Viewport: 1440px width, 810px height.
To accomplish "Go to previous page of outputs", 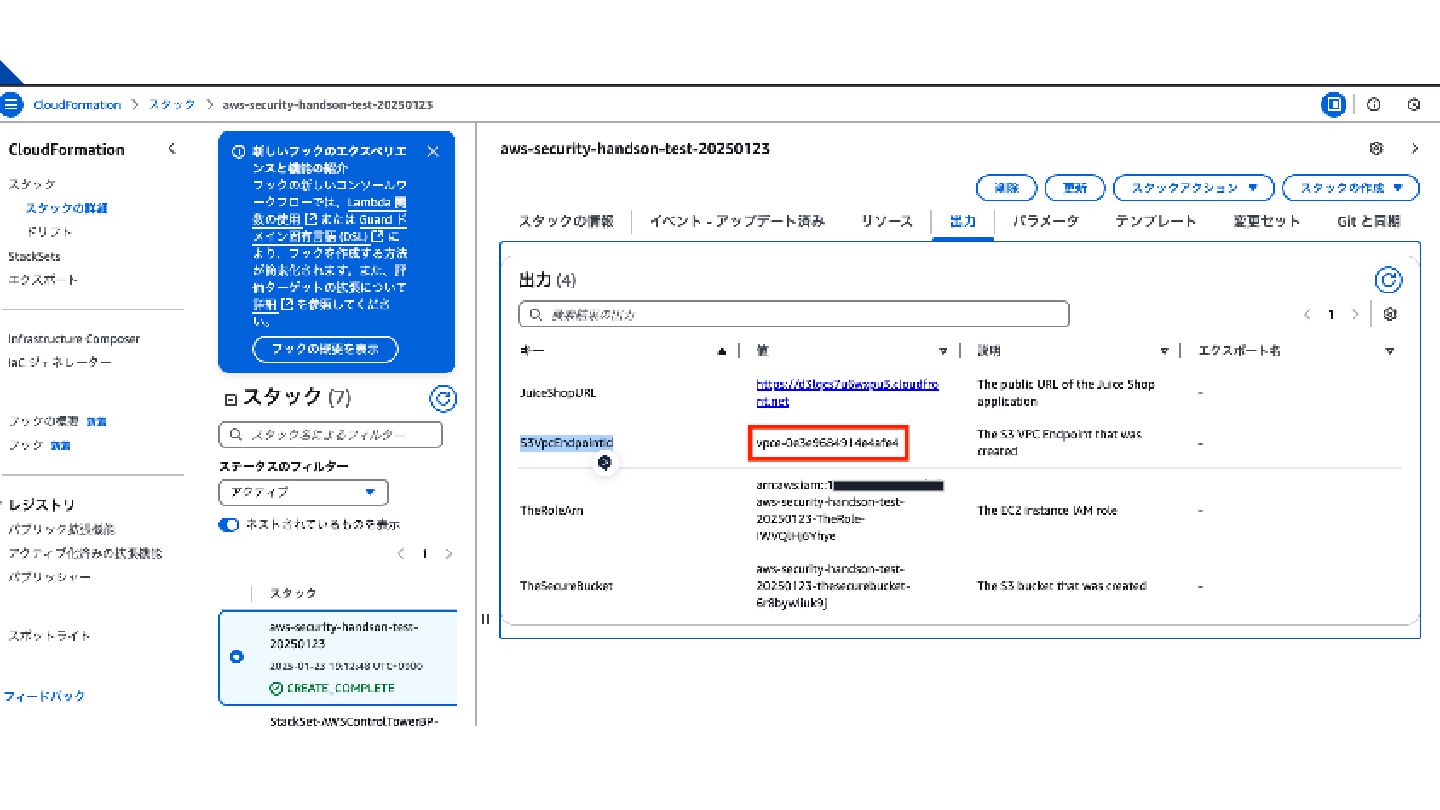I will [1307, 314].
